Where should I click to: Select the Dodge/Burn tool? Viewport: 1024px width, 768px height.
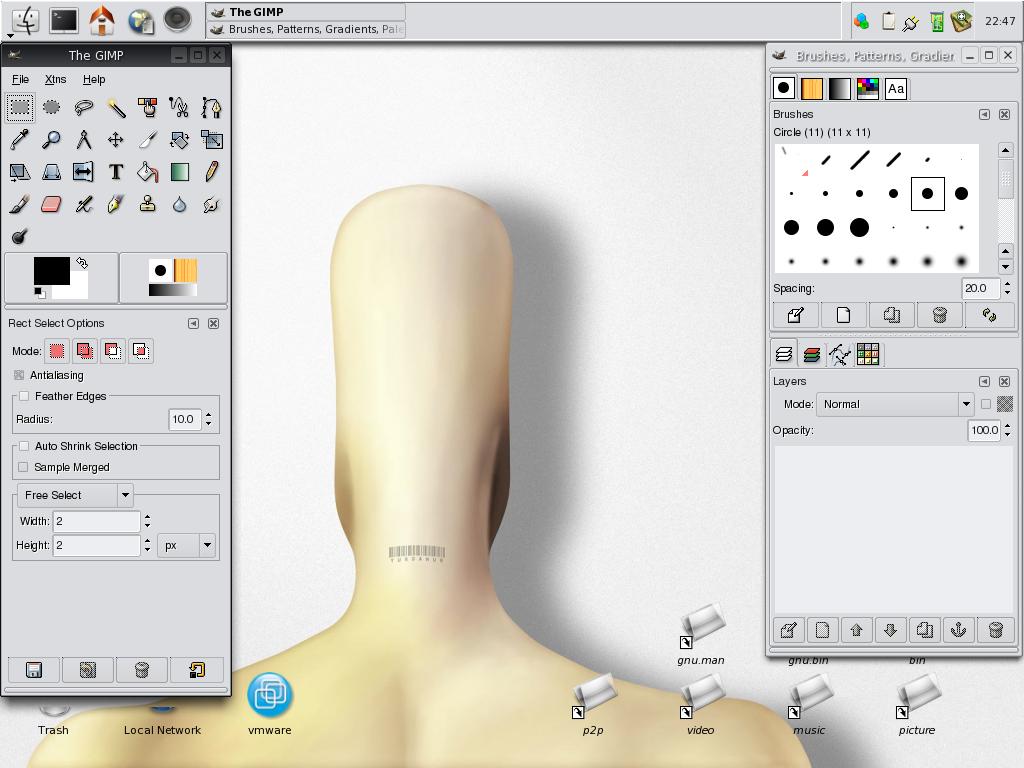(20, 236)
